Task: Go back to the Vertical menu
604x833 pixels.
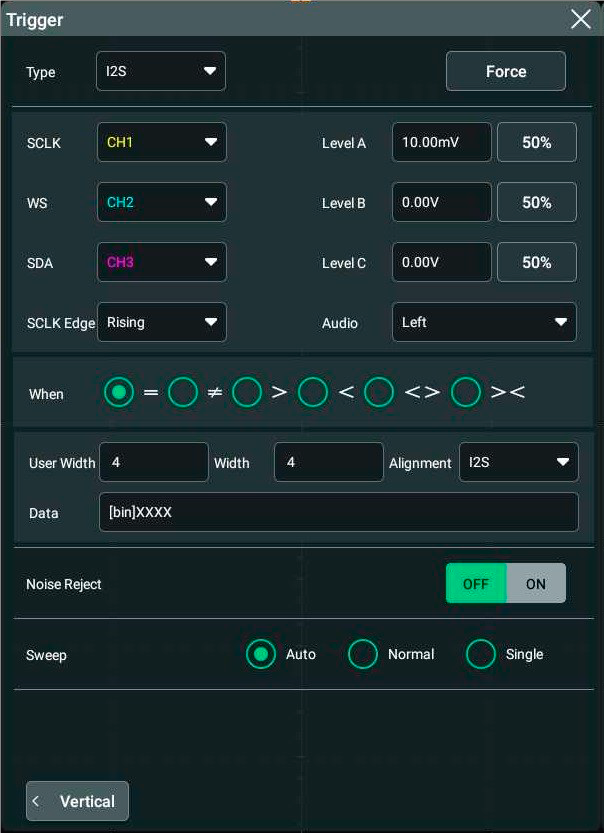Action: coord(78,801)
